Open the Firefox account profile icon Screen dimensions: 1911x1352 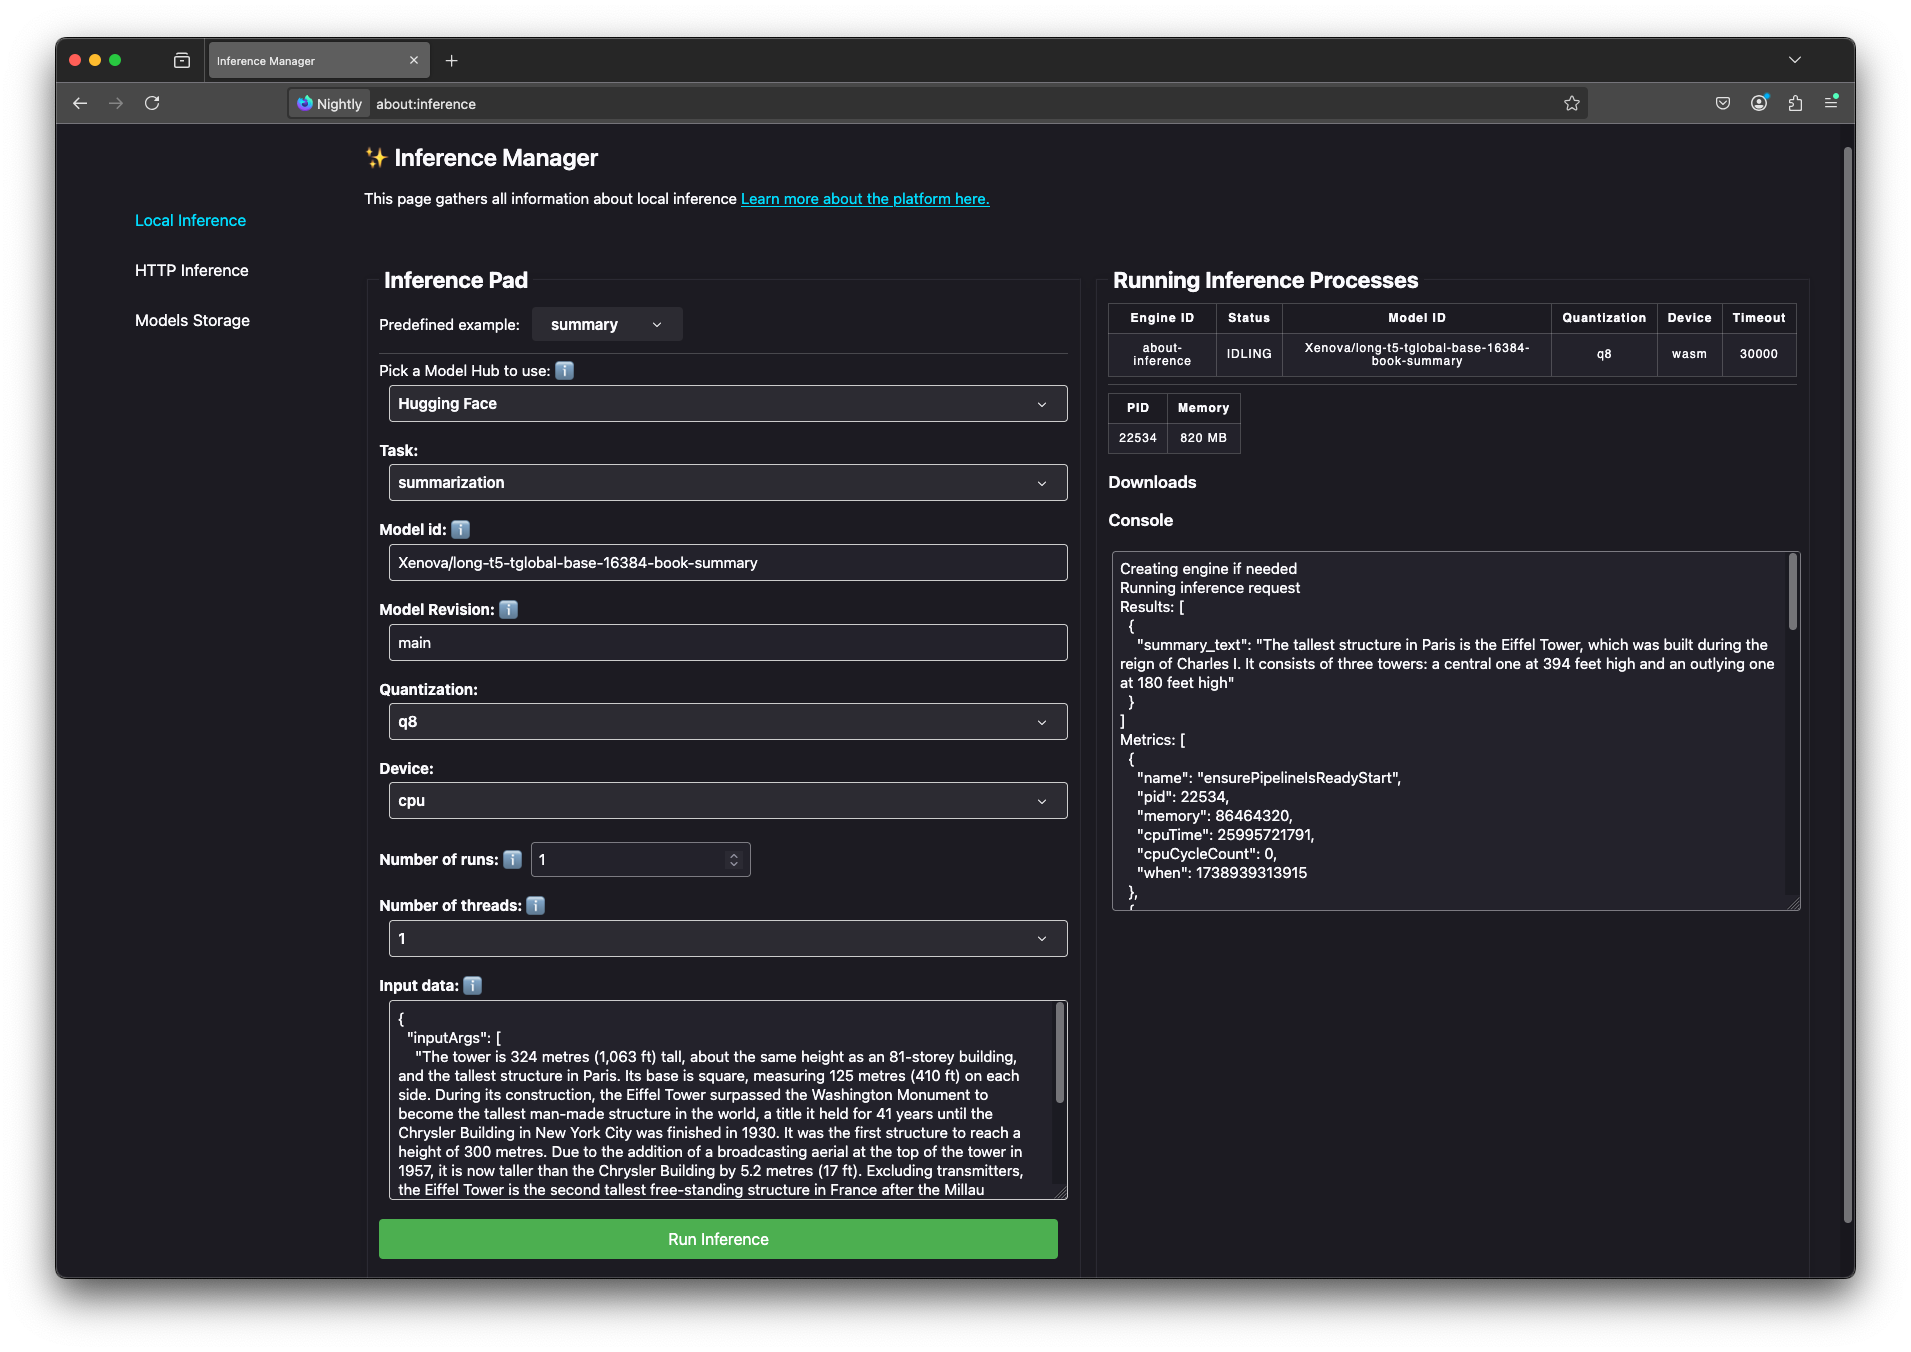click(1759, 103)
